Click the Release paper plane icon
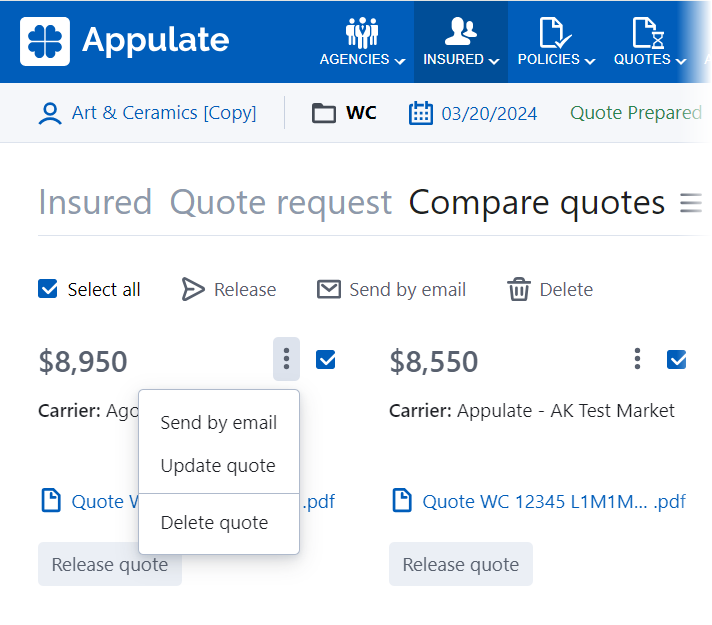Viewport: 712px width, 625px height. (x=193, y=290)
